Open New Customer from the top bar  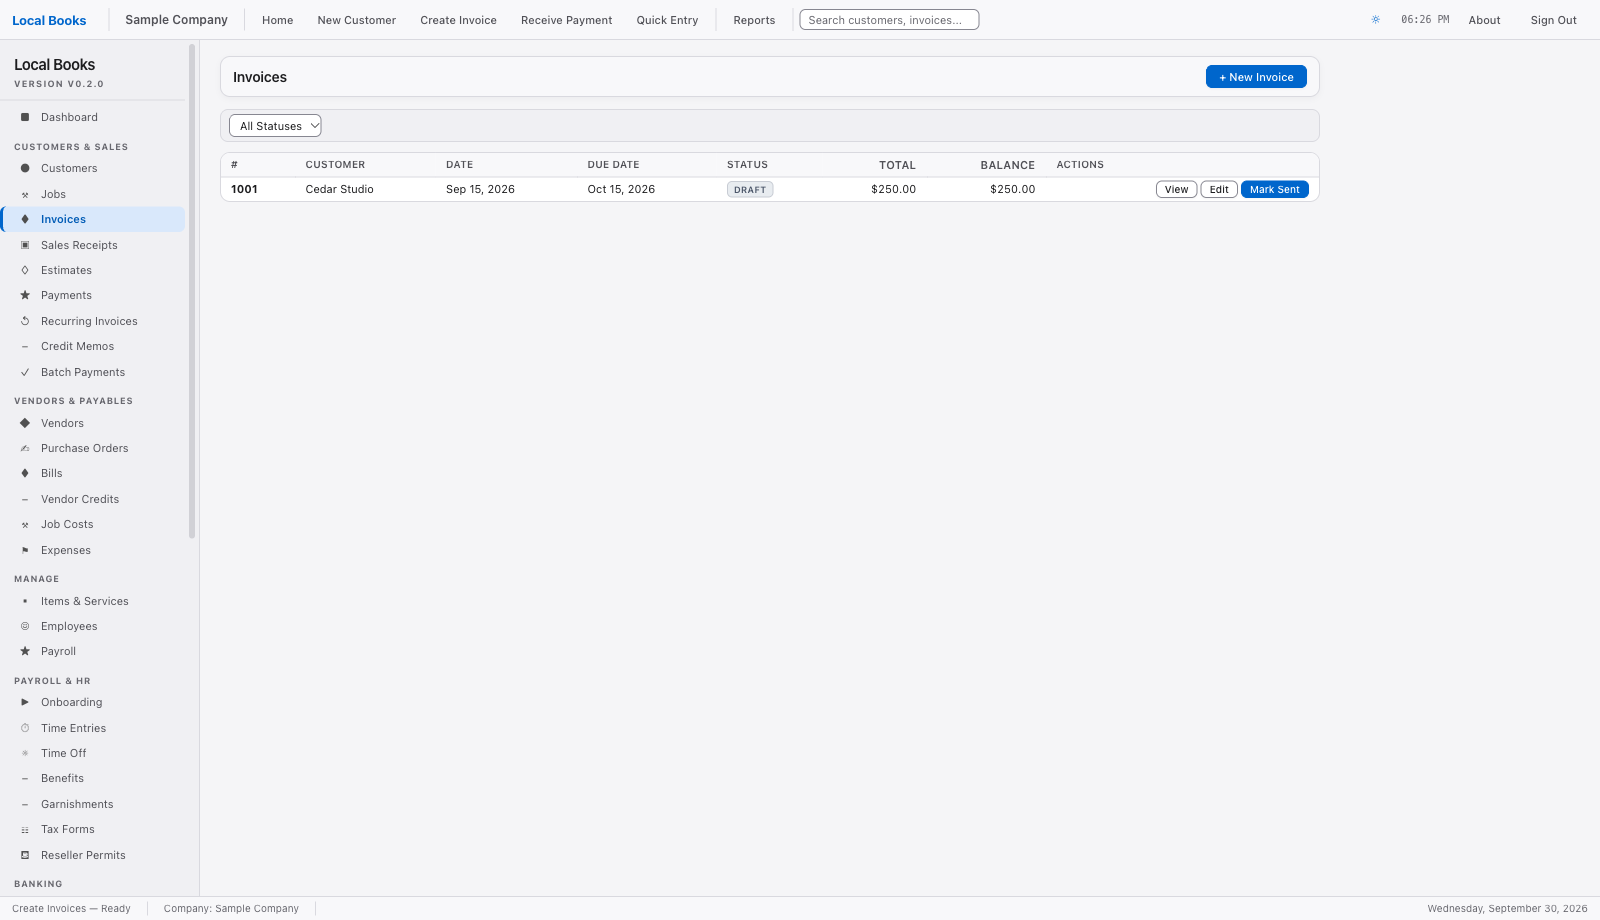(357, 20)
